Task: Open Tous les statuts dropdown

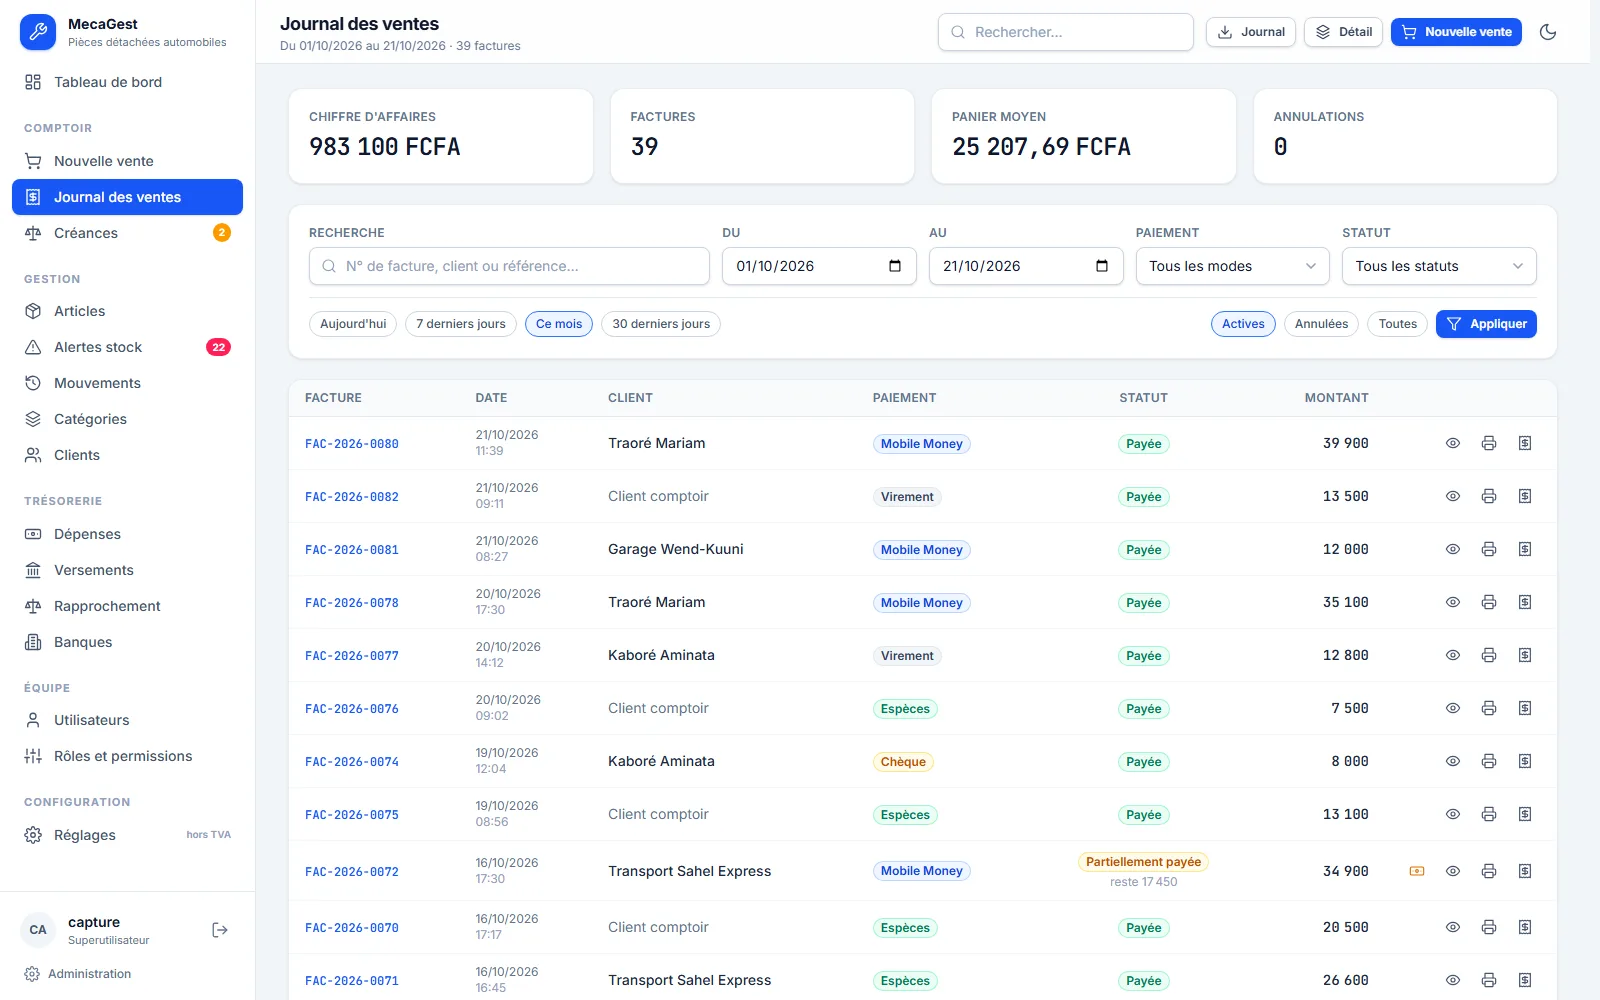Action: (1439, 266)
